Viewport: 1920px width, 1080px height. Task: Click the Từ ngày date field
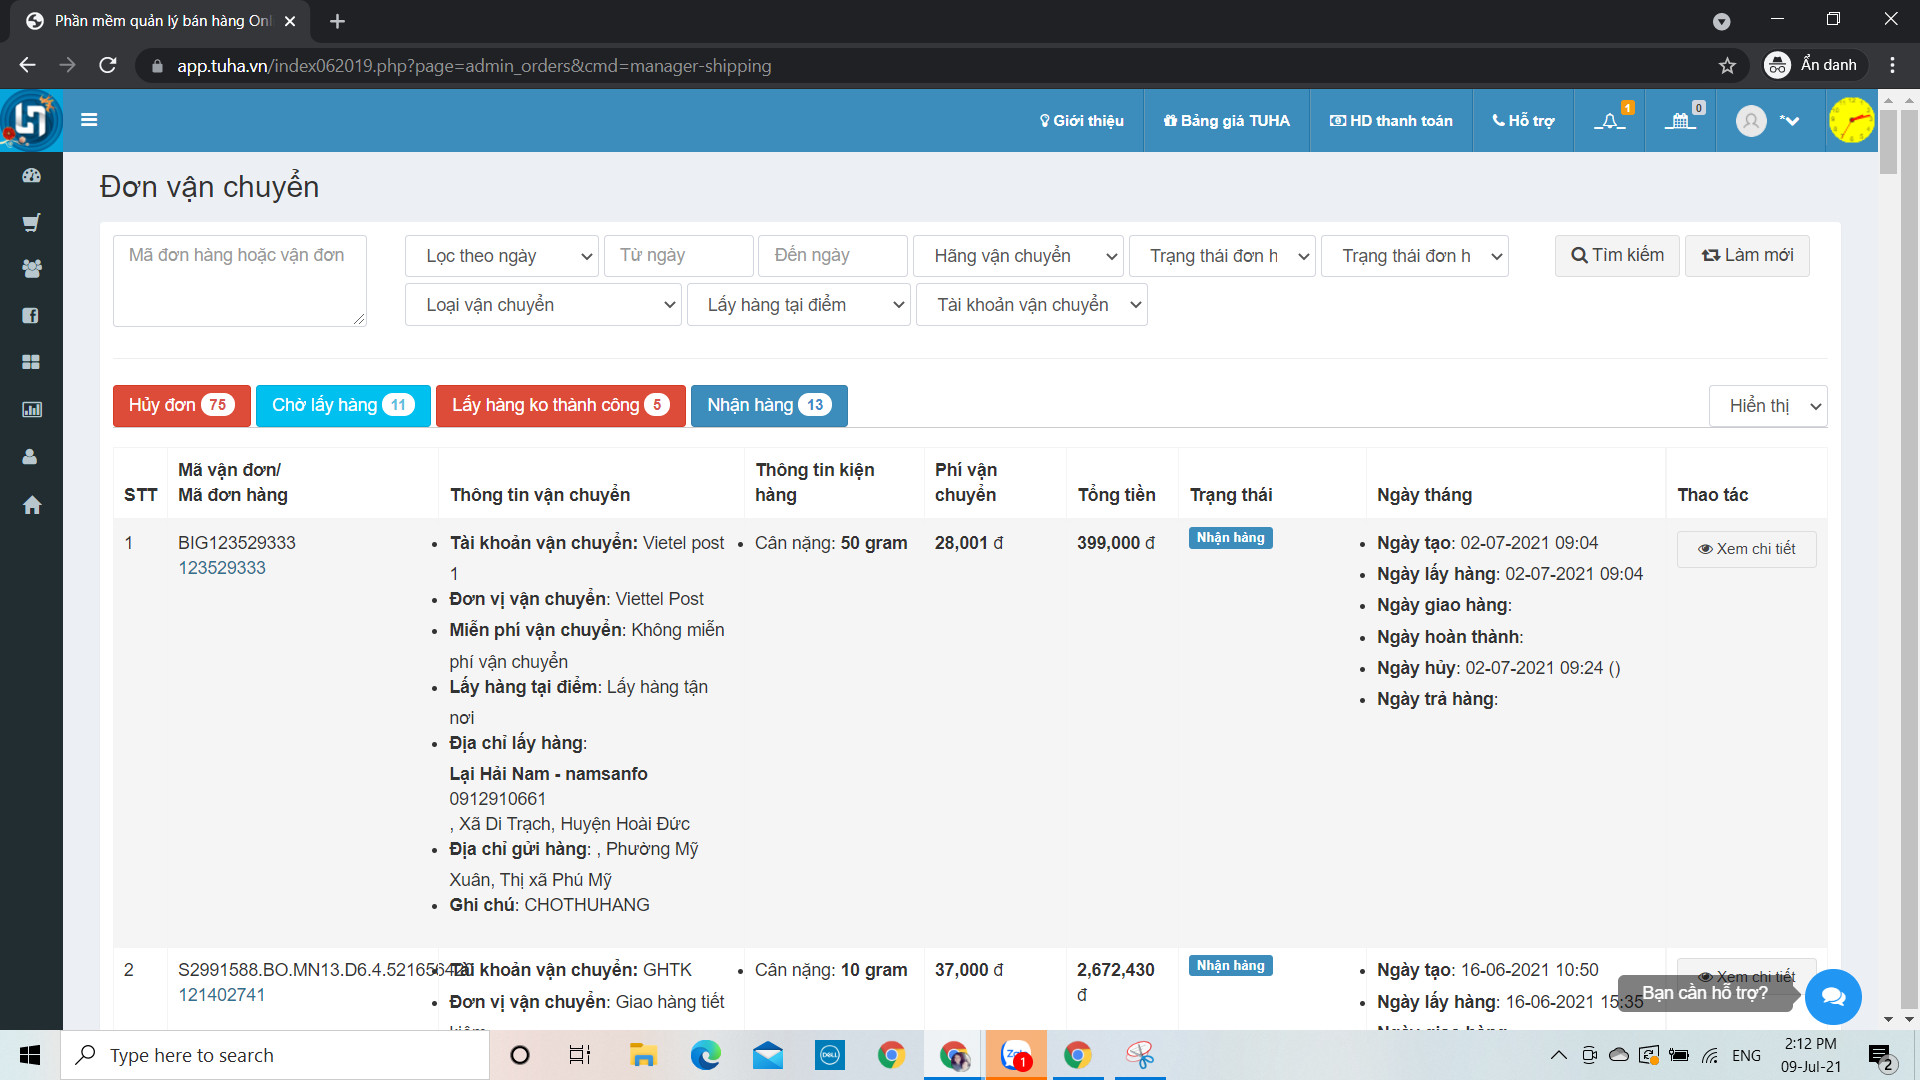point(678,256)
